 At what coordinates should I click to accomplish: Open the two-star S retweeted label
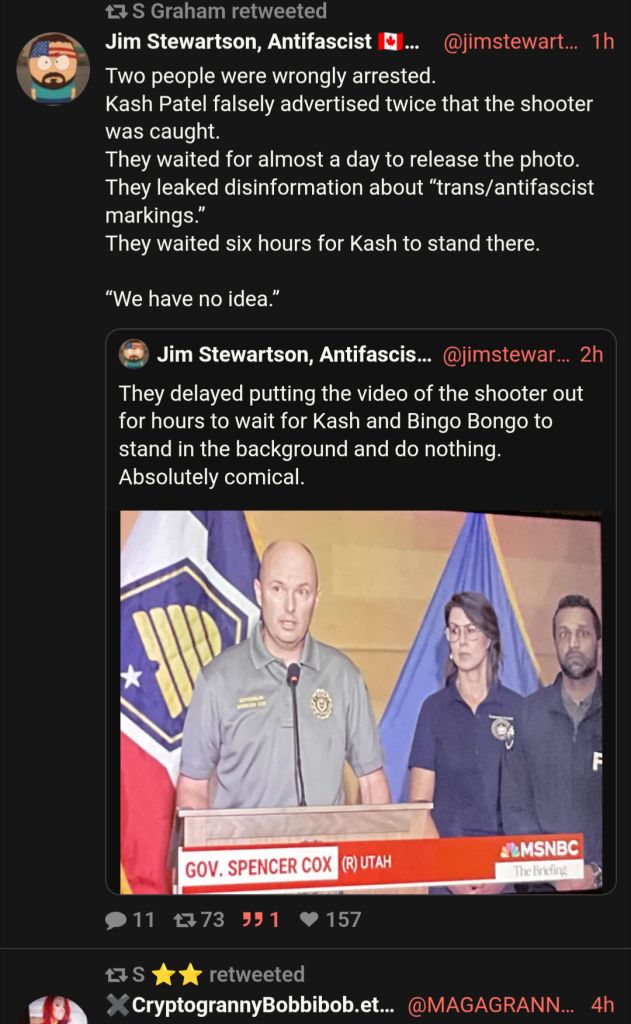click(218, 974)
